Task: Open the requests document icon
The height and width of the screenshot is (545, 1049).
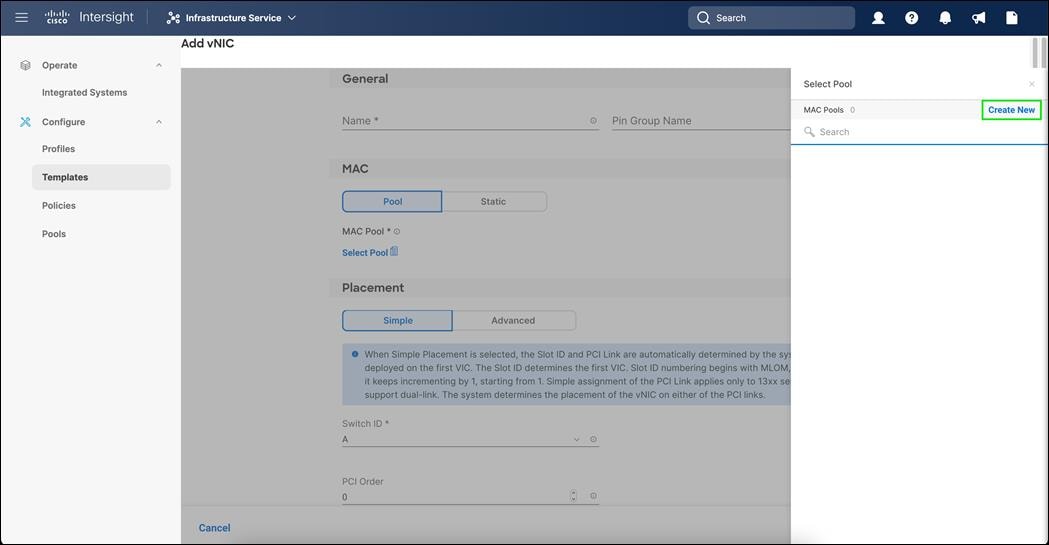Action: click(x=1012, y=18)
